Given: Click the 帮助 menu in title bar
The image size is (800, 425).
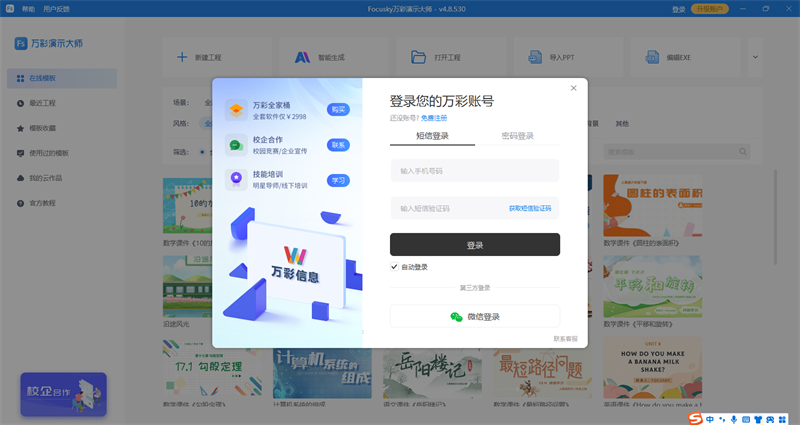Looking at the screenshot, I should click(29, 9).
